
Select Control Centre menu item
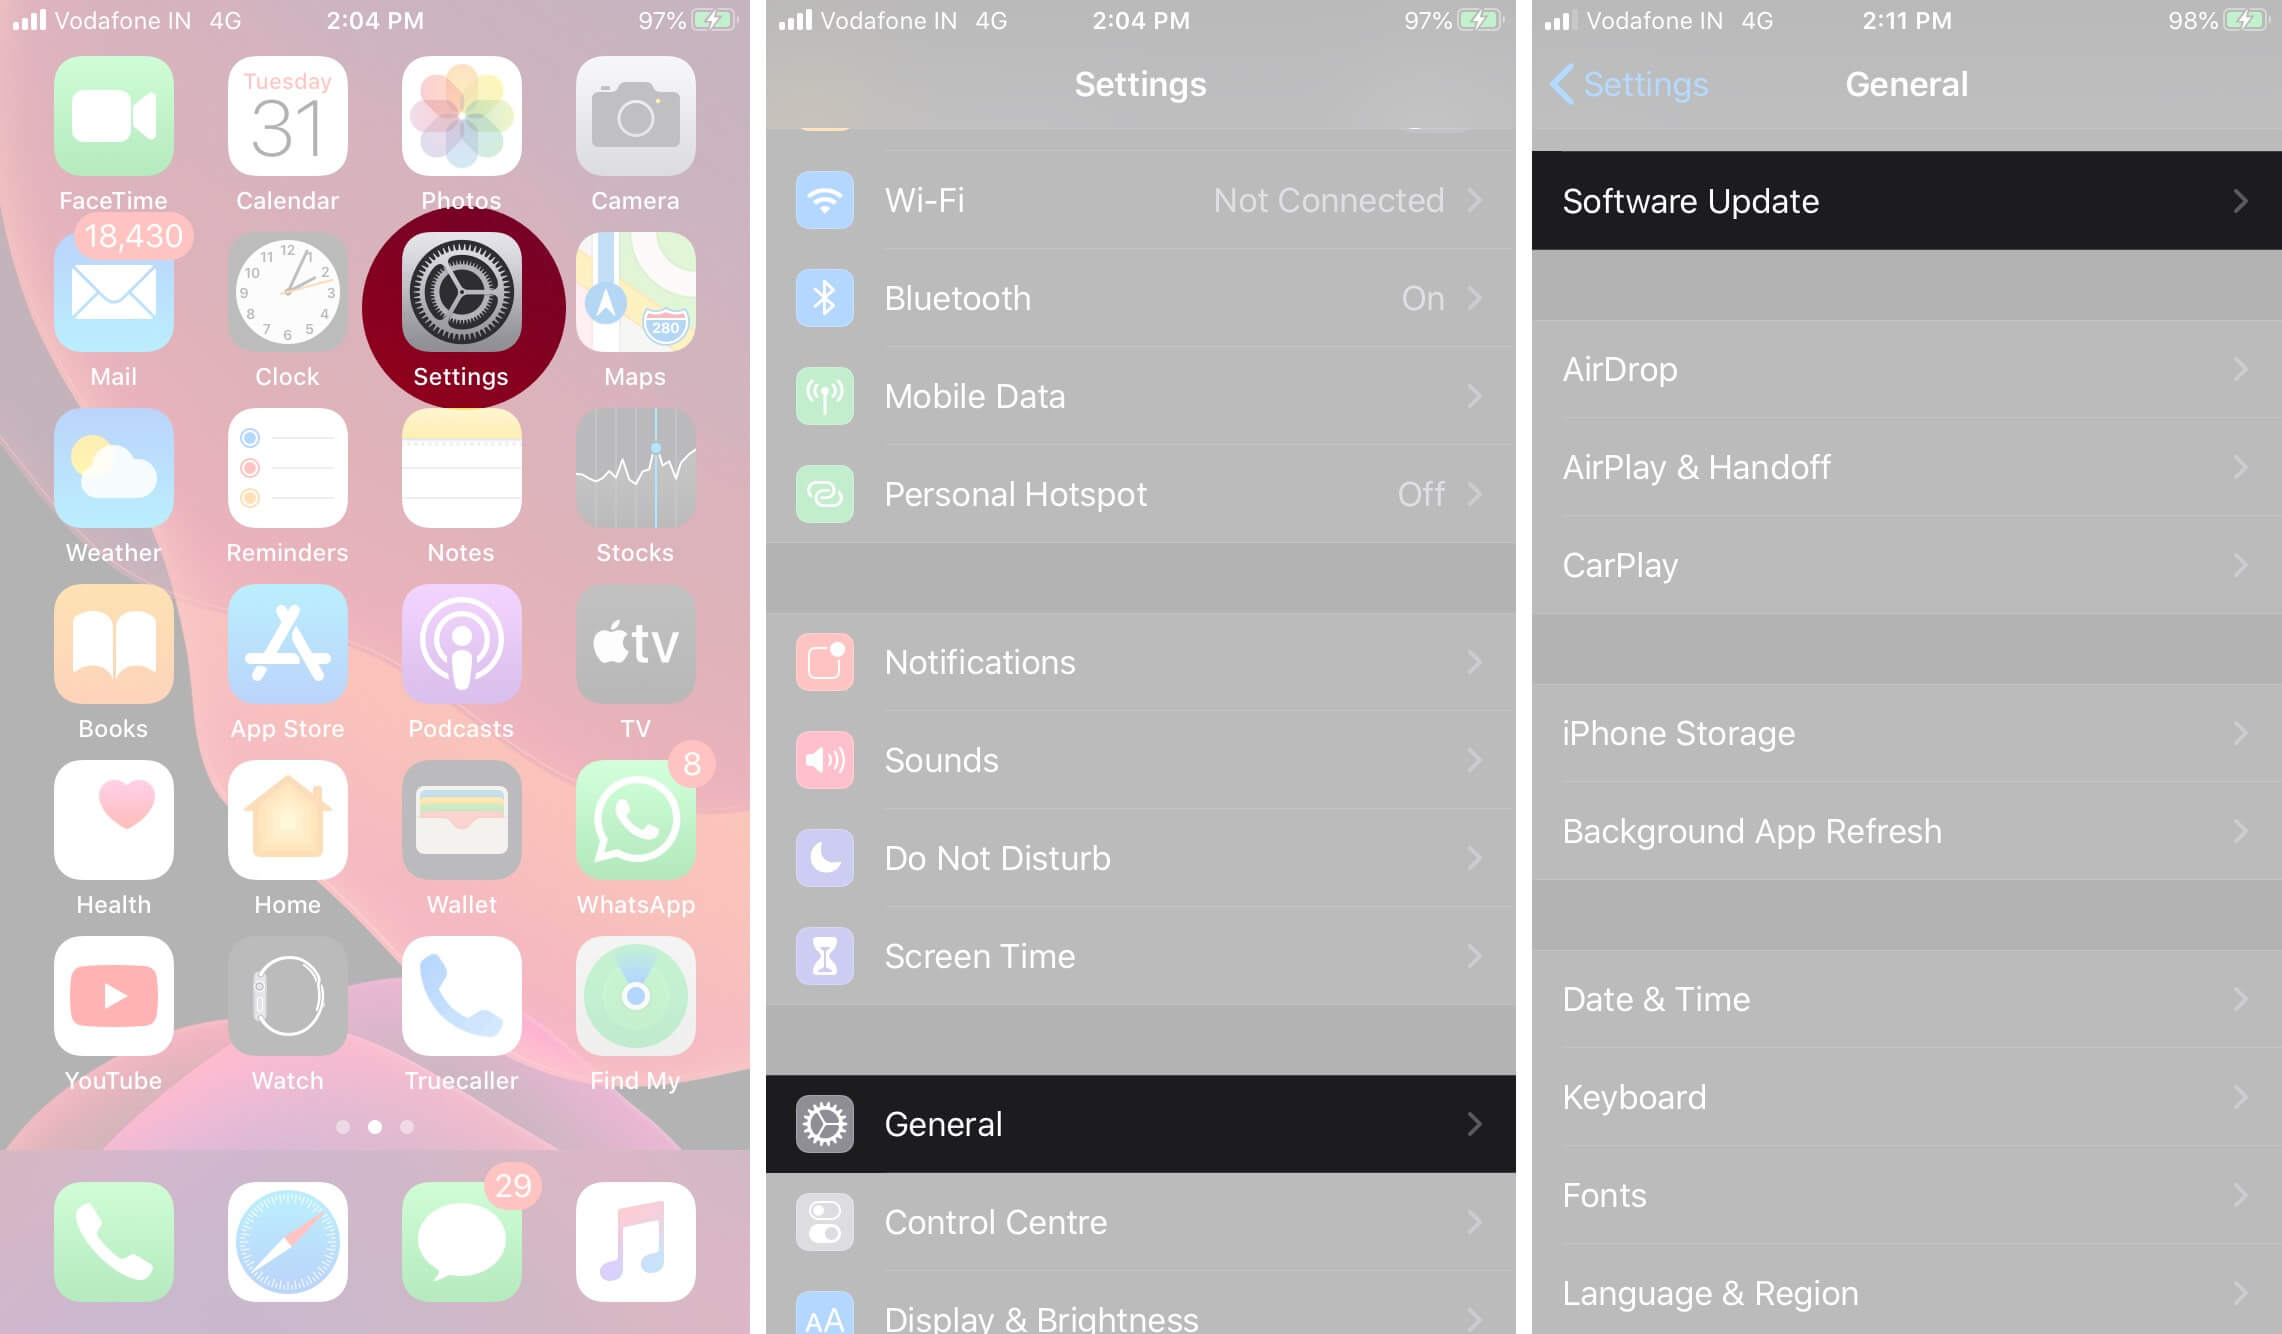1140,1223
